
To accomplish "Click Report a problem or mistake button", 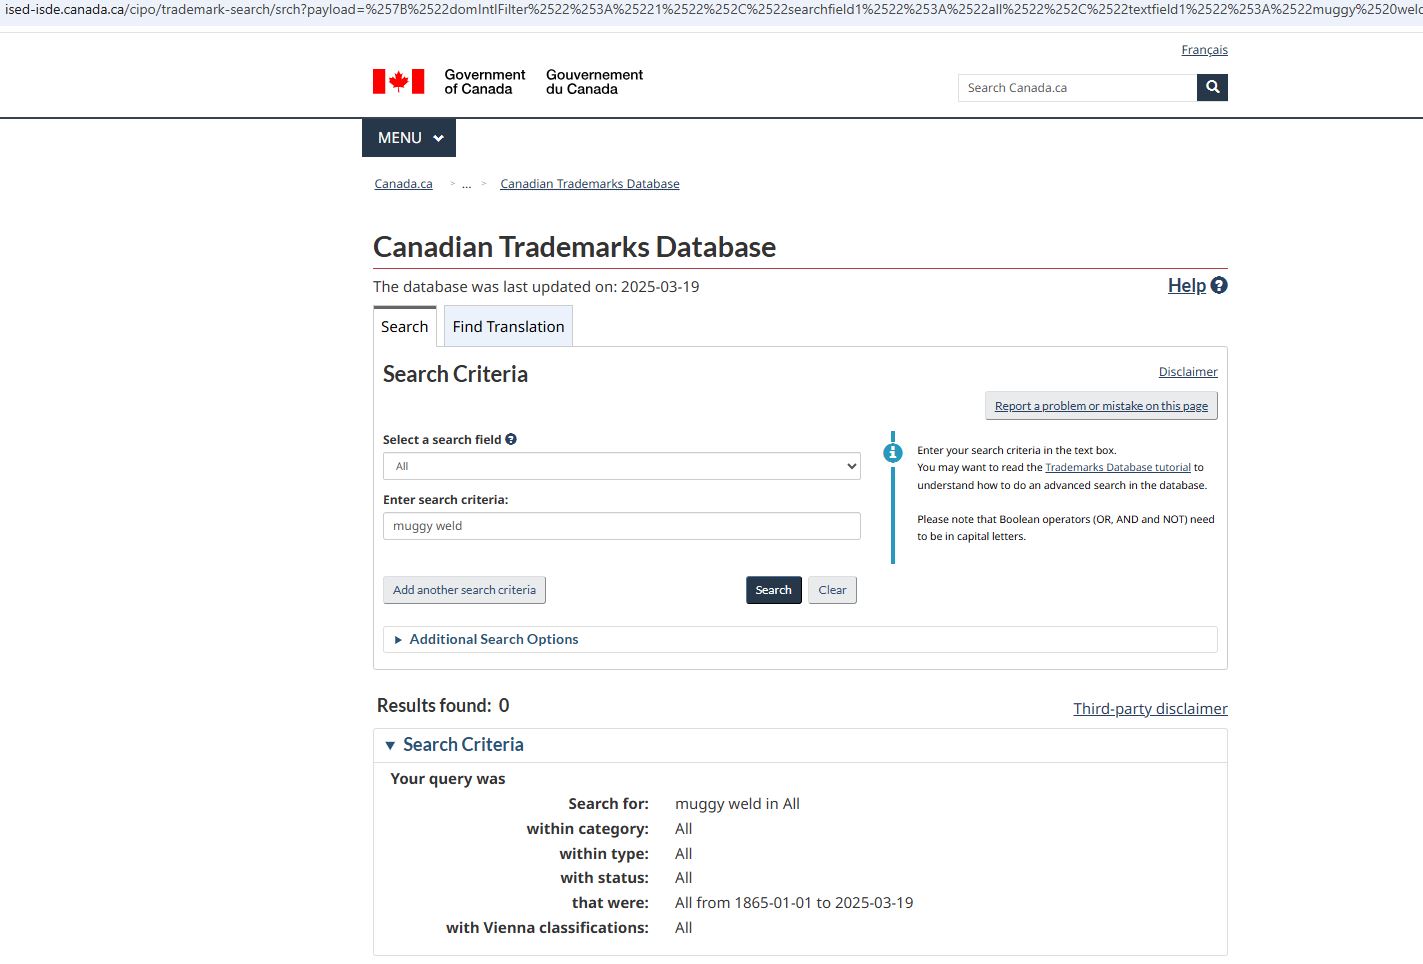I will coord(1101,406).
